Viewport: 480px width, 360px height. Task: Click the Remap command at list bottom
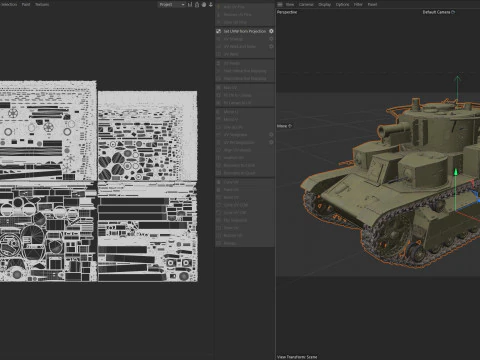tap(230, 243)
